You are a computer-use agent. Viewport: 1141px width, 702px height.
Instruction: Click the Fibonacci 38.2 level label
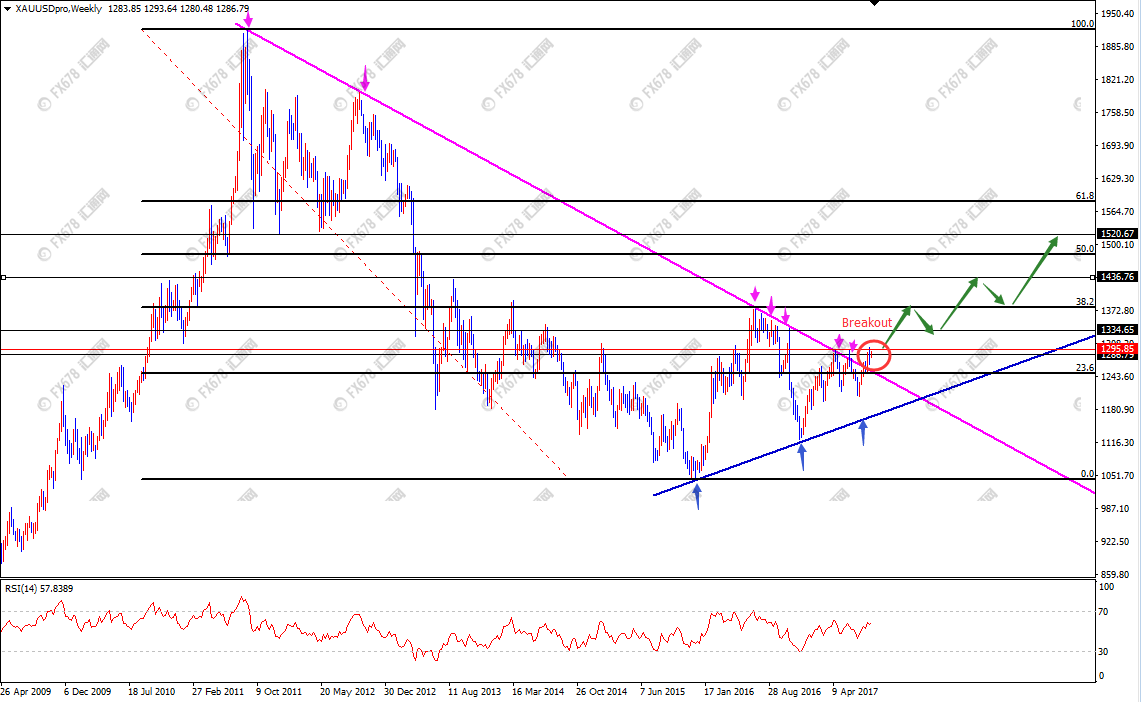point(1084,301)
